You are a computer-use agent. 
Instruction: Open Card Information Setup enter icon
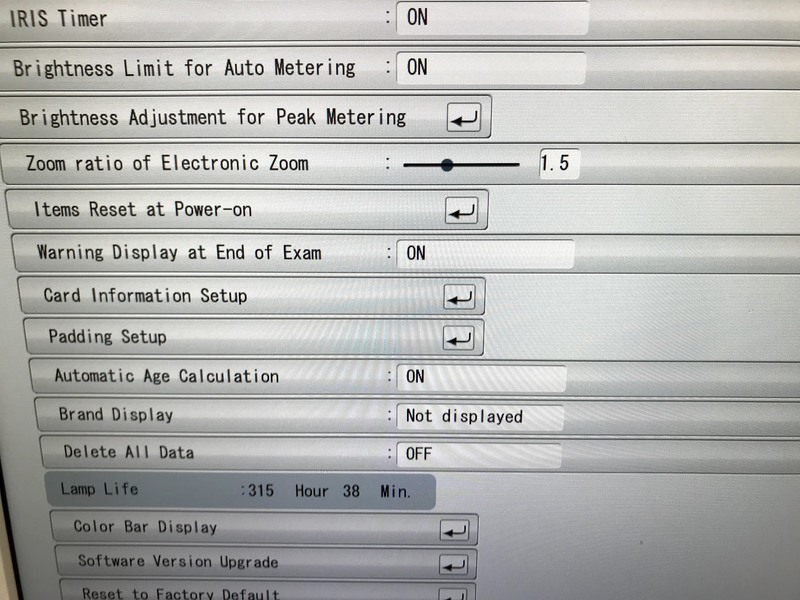459,297
